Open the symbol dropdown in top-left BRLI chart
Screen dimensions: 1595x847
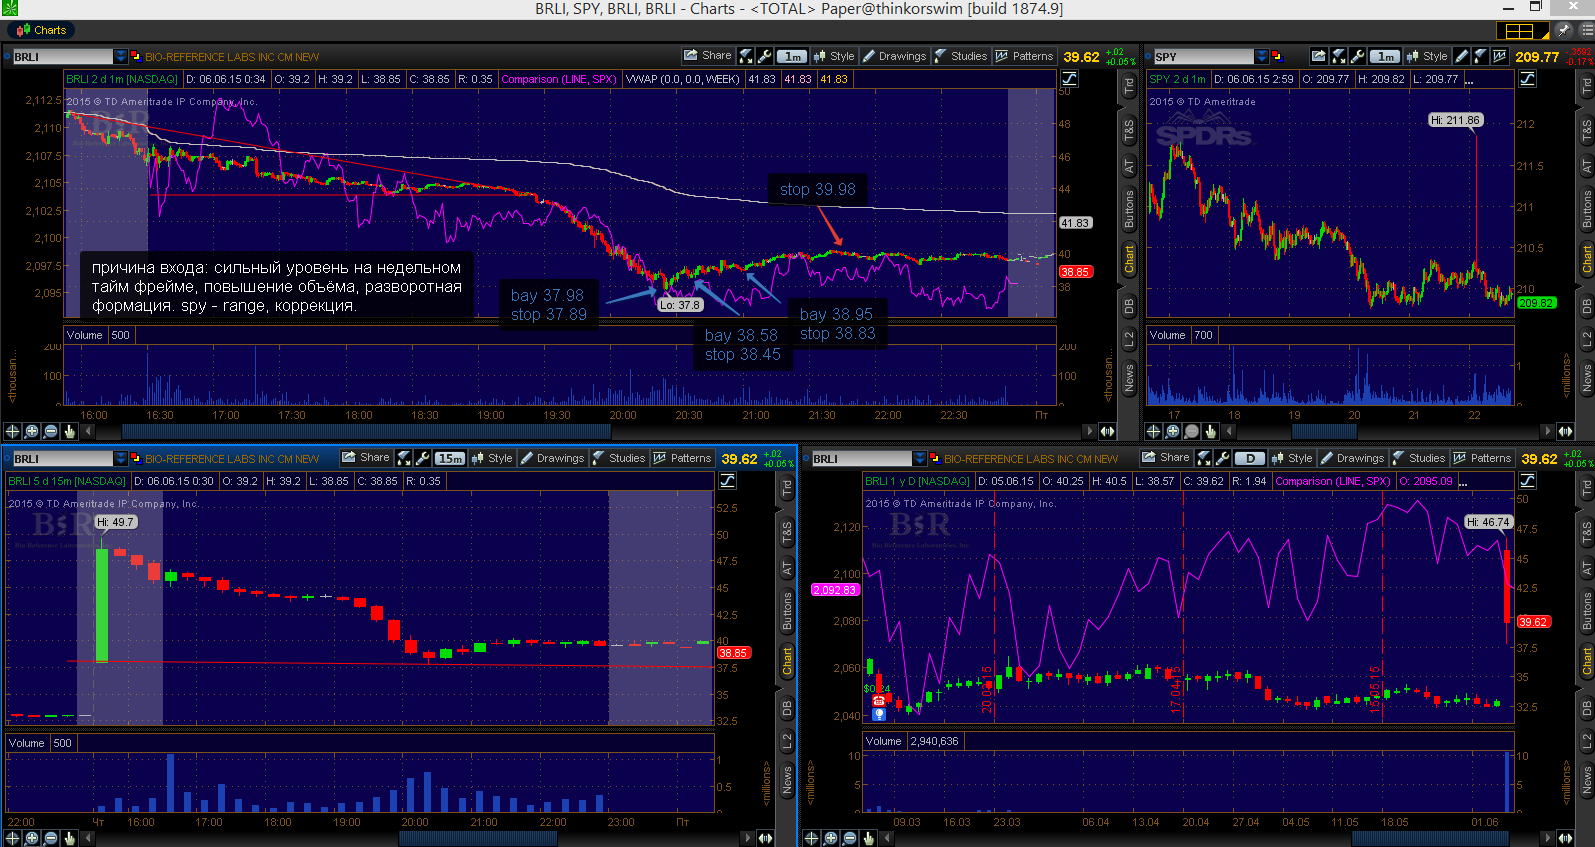coord(121,57)
